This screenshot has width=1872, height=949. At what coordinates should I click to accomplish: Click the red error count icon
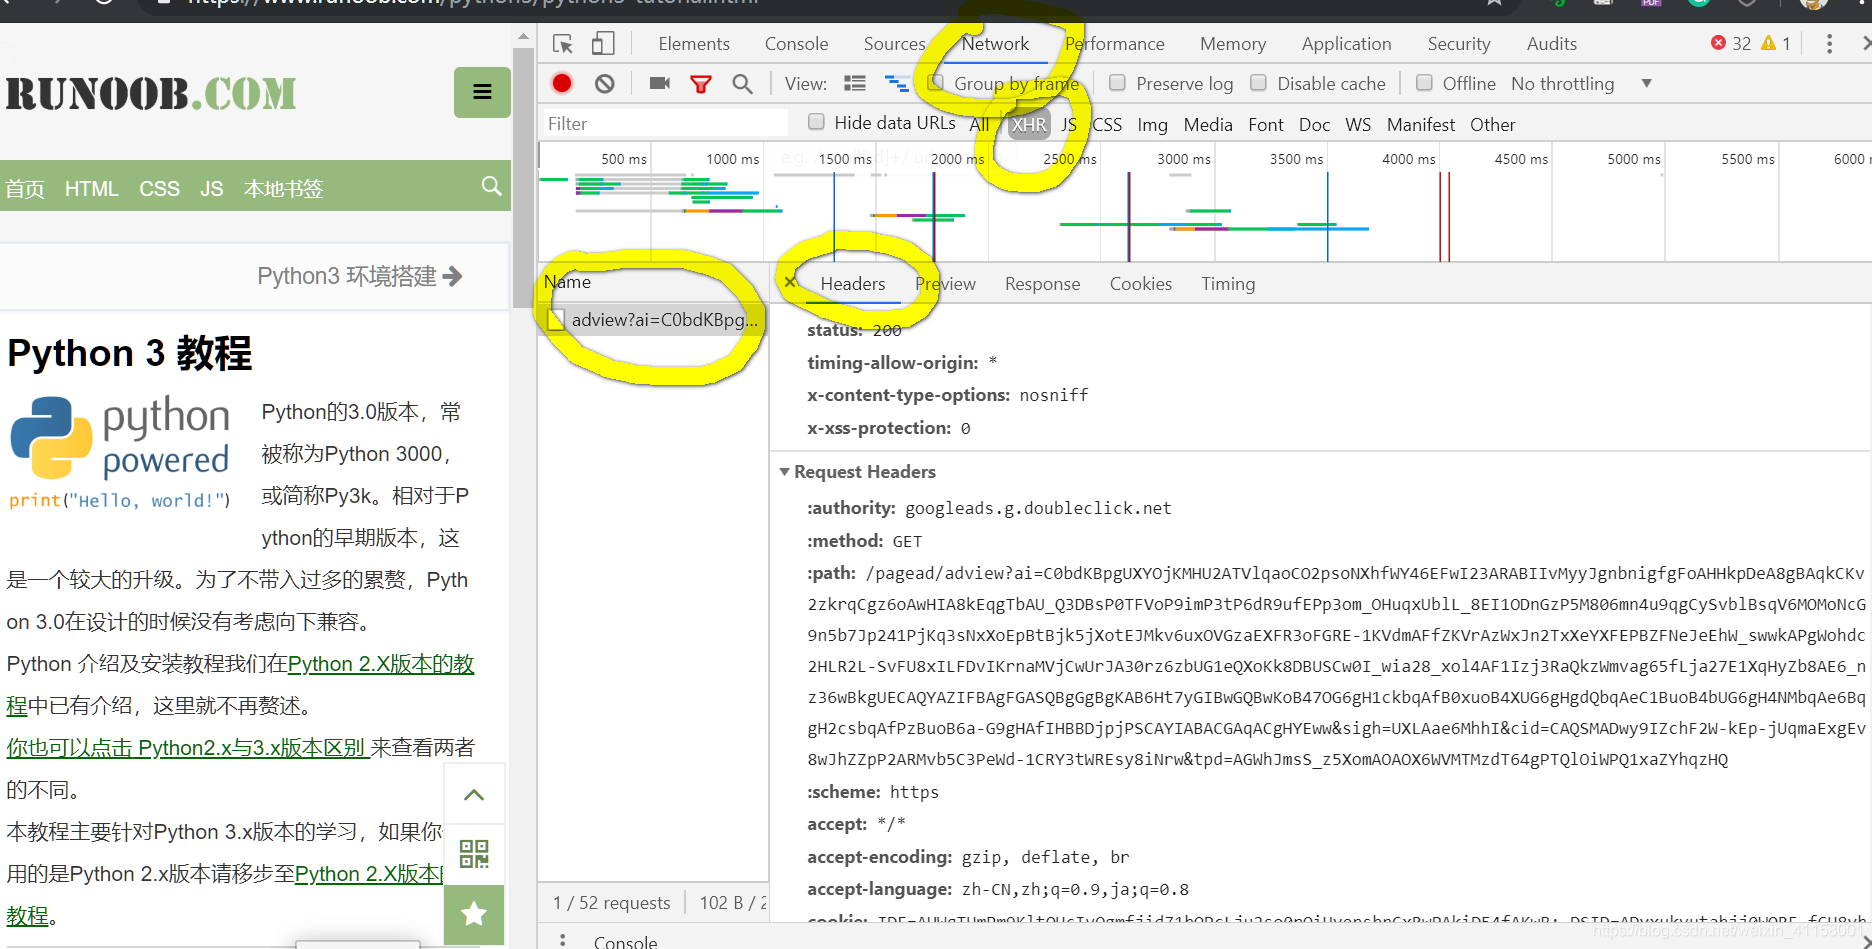1718,43
